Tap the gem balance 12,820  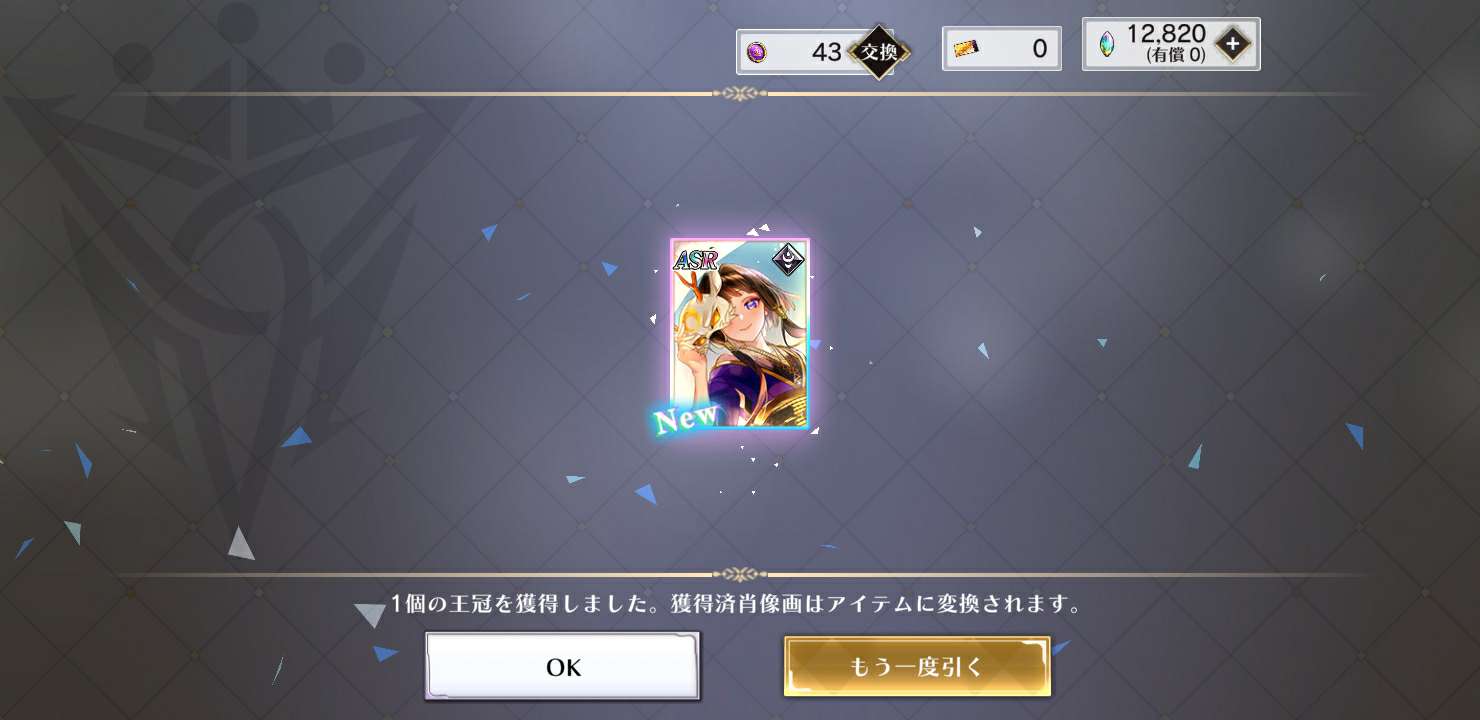(x=1166, y=34)
